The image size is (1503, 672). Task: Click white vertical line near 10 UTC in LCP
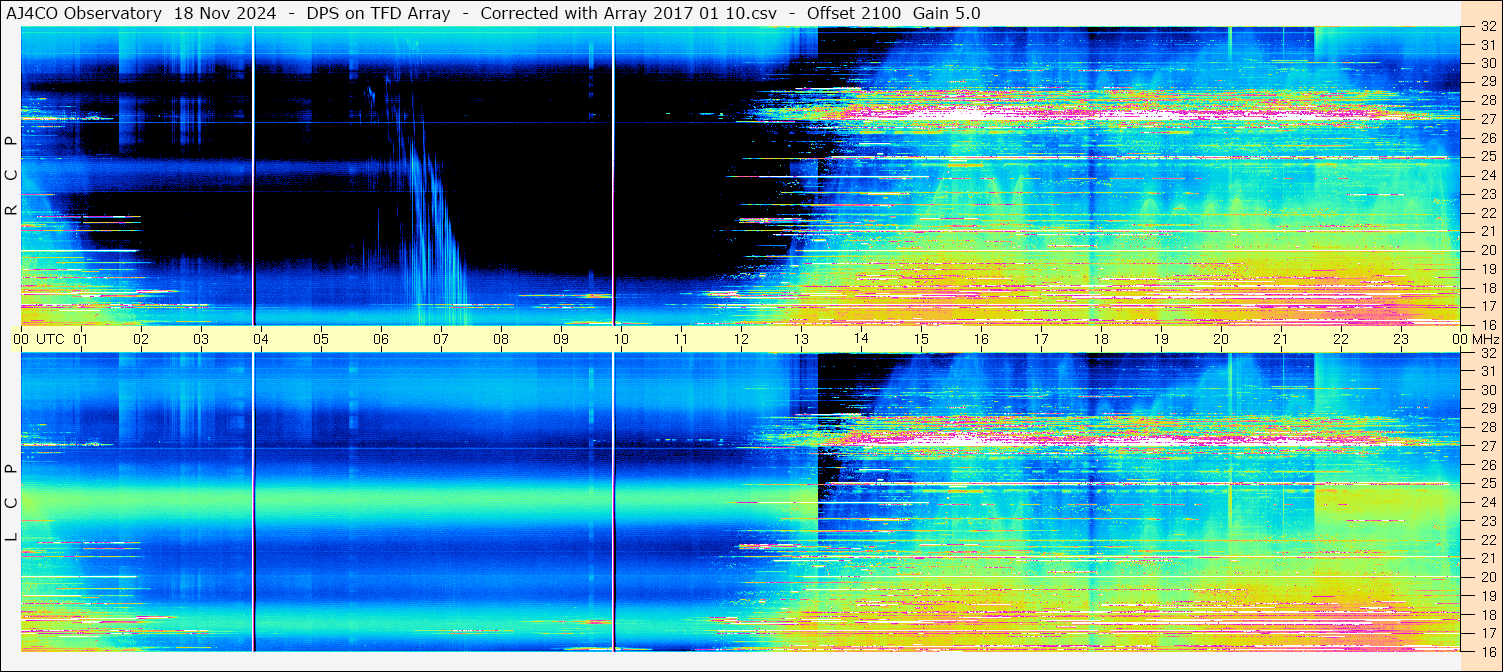pos(613,503)
